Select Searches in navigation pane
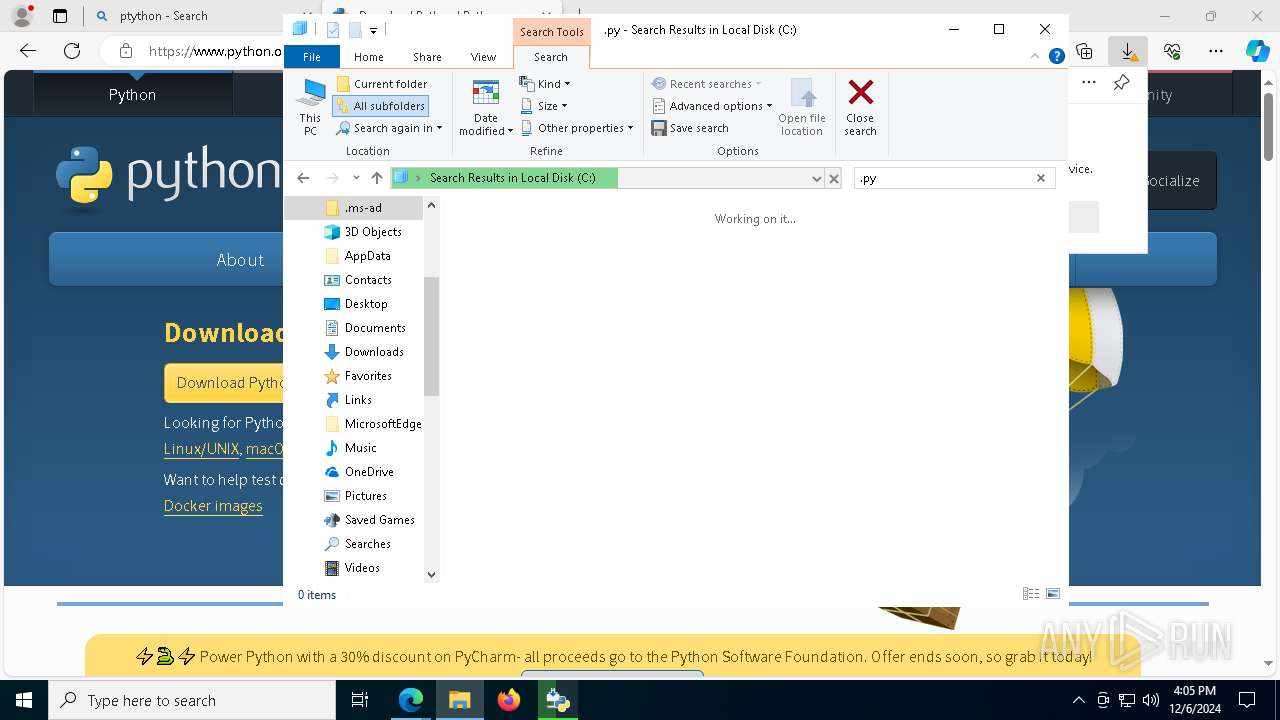 (x=358, y=544)
